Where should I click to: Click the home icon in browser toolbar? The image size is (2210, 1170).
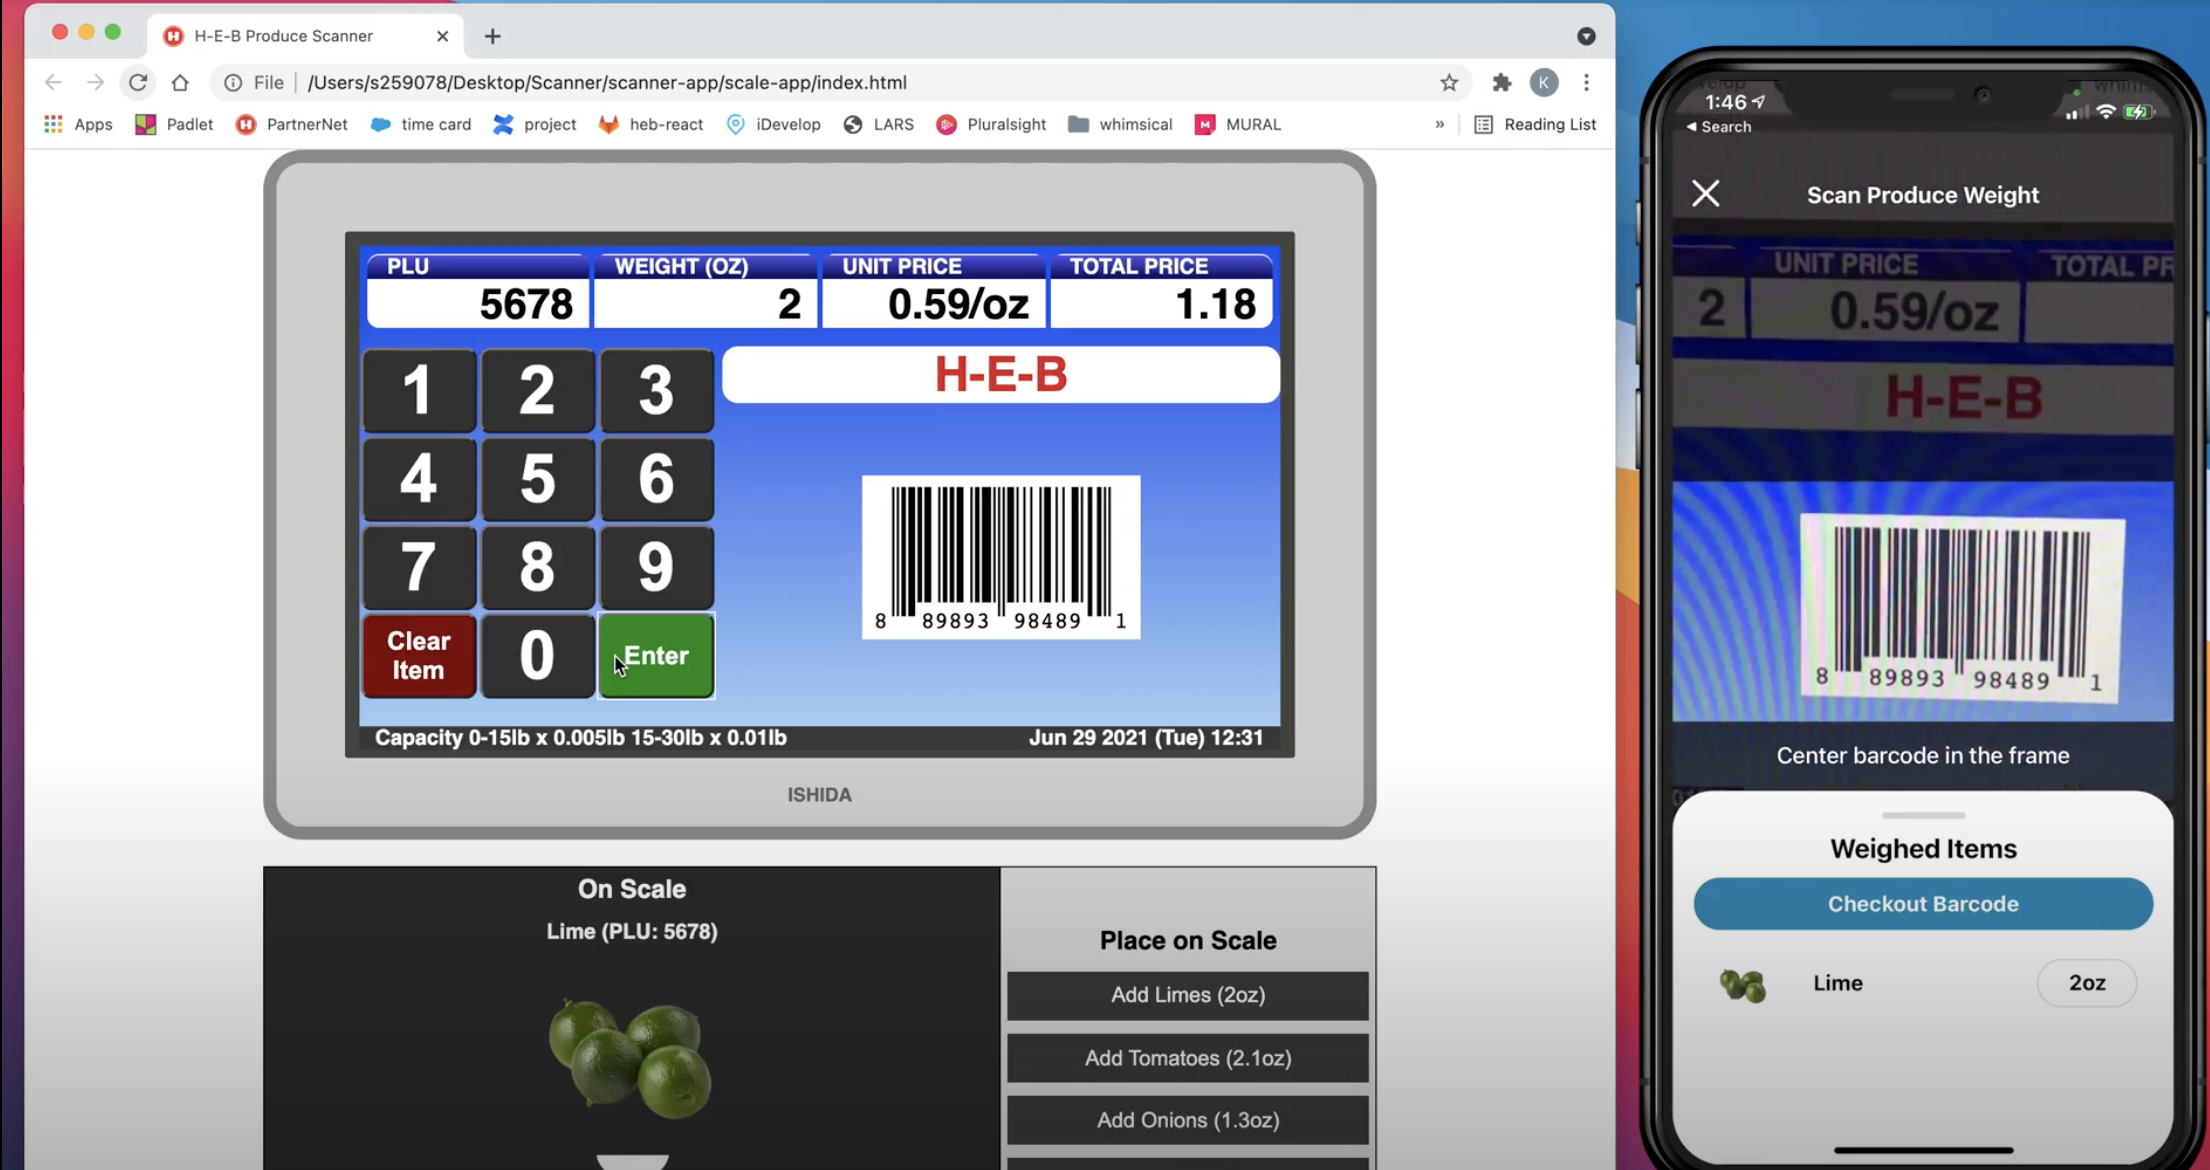(180, 83)
